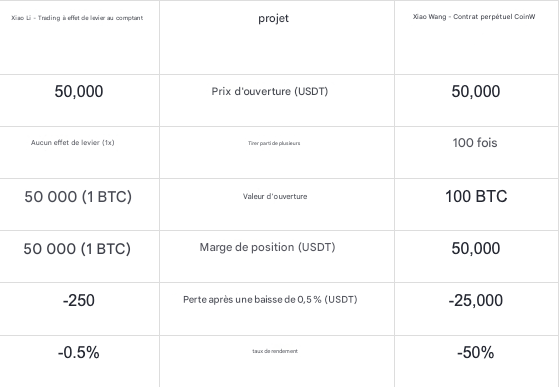The width and height of the screenshot is (559, 387).
Task: Click the 'Prix d'ouverture (USDT)' label
Action: (270, 91)
